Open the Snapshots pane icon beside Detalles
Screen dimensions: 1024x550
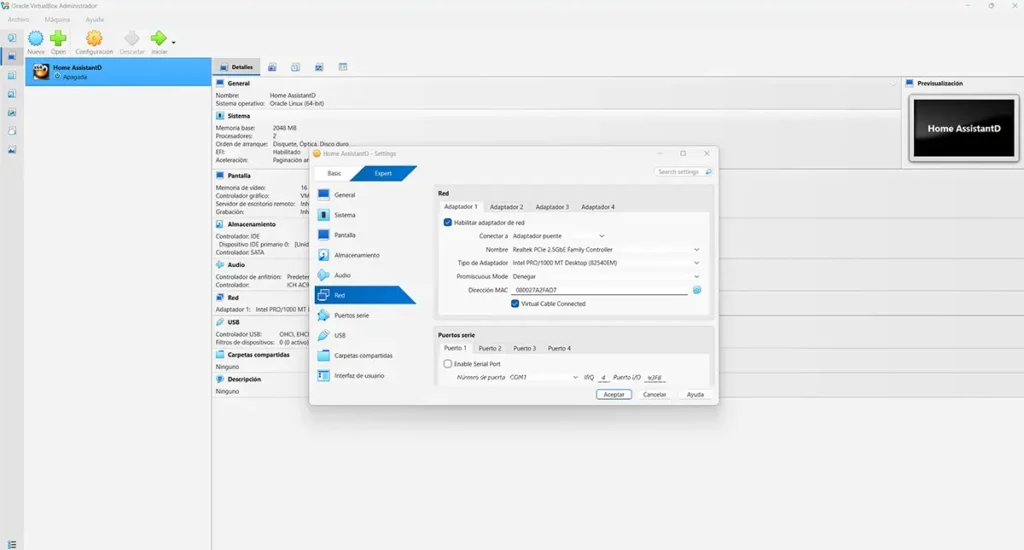[x=272, y=67]
